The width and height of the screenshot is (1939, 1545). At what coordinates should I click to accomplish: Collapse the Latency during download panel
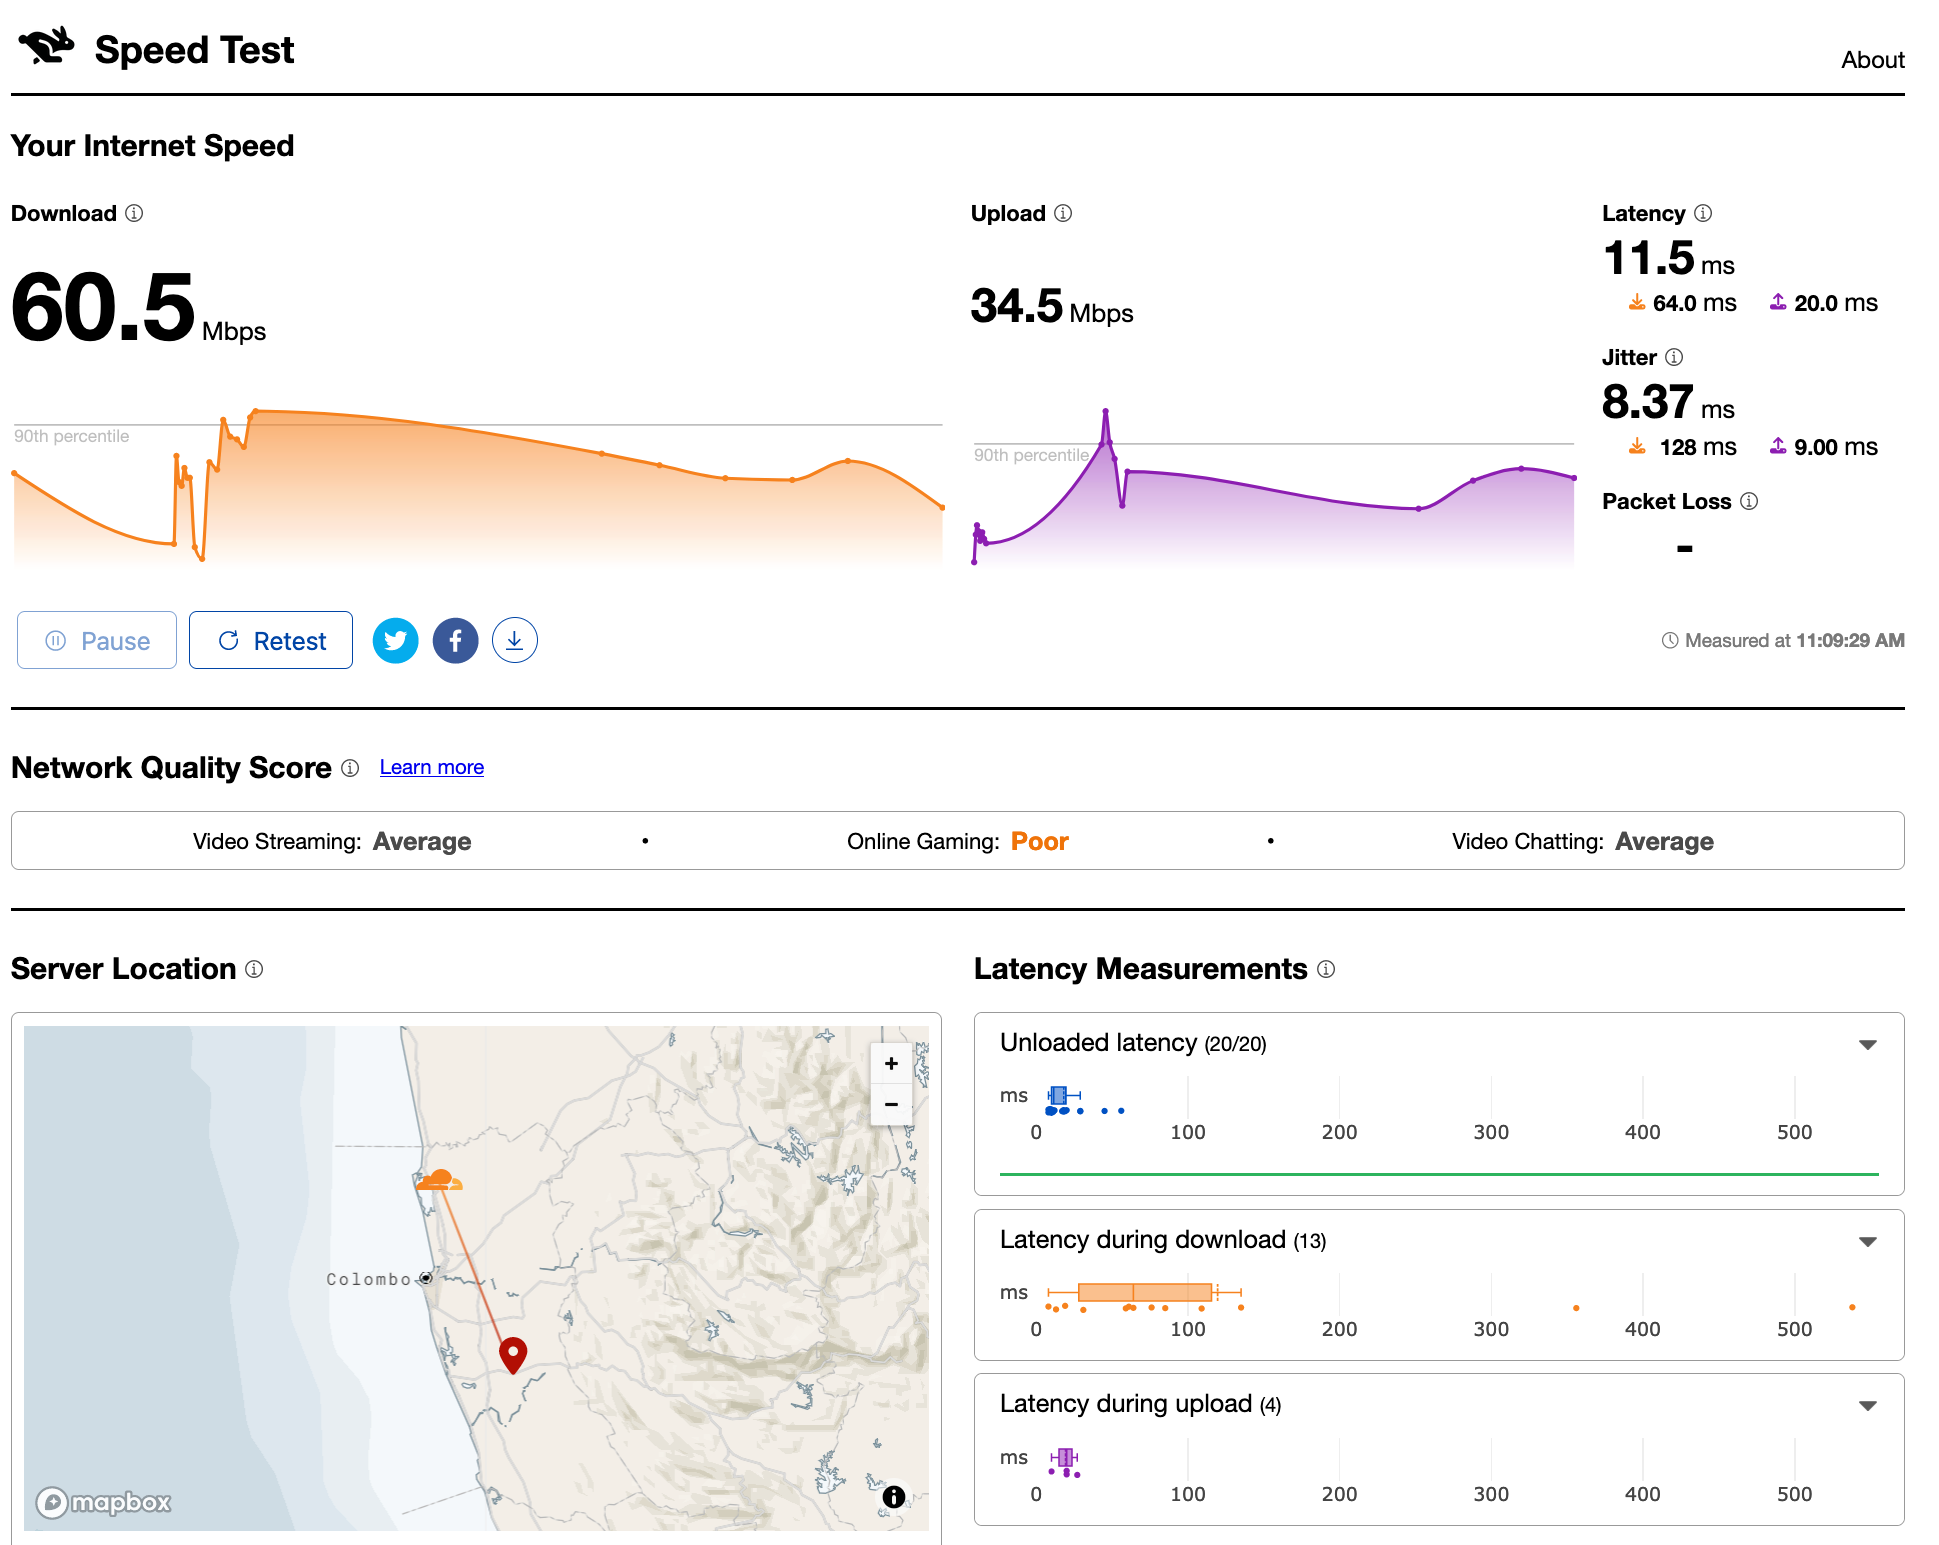(1868, 1241)
